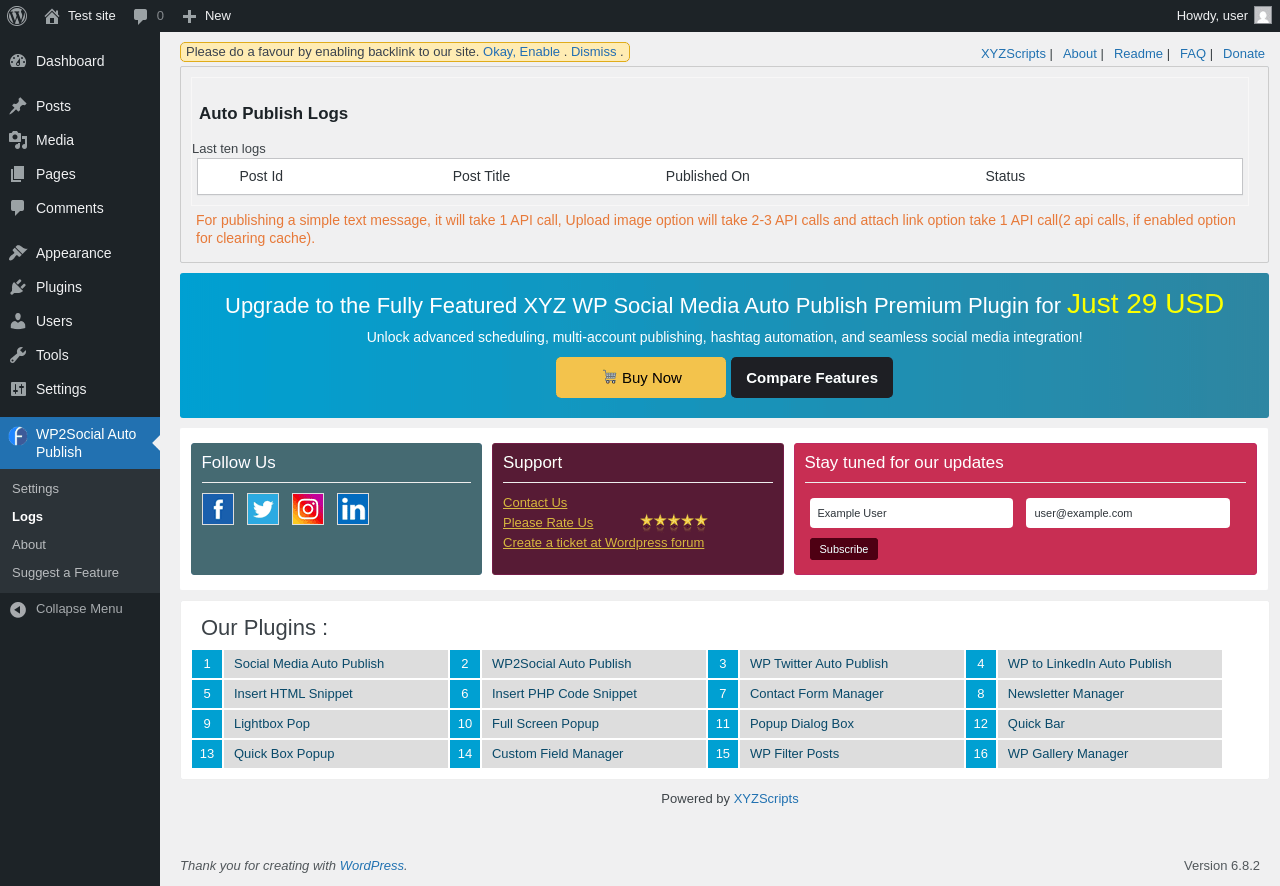Open the Contact Us support link
Screen dimensions: 1280x886
click(535, 503)
